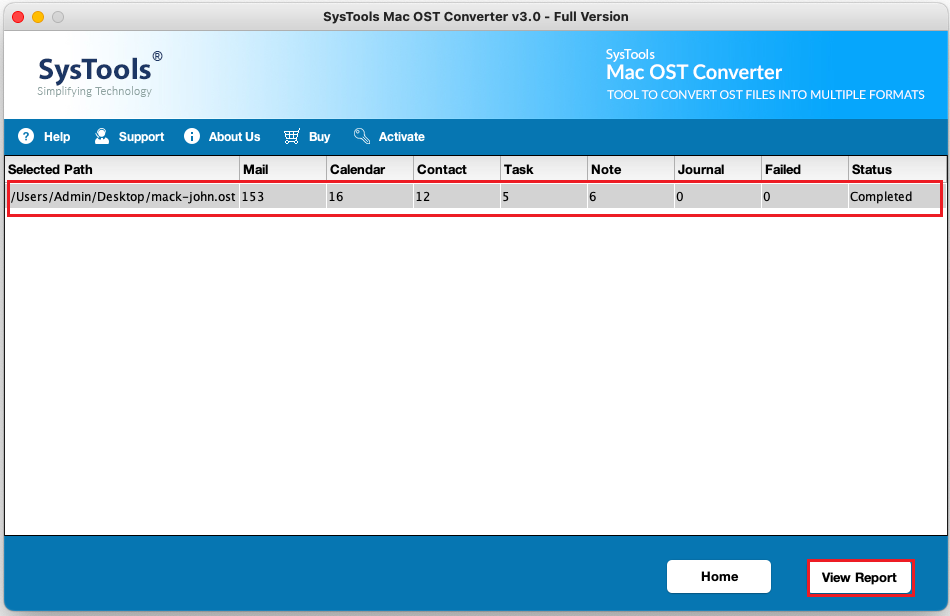
Task: Click the SysTools logo in the banner
Action: pyautogui.click(x=100, y=74)
